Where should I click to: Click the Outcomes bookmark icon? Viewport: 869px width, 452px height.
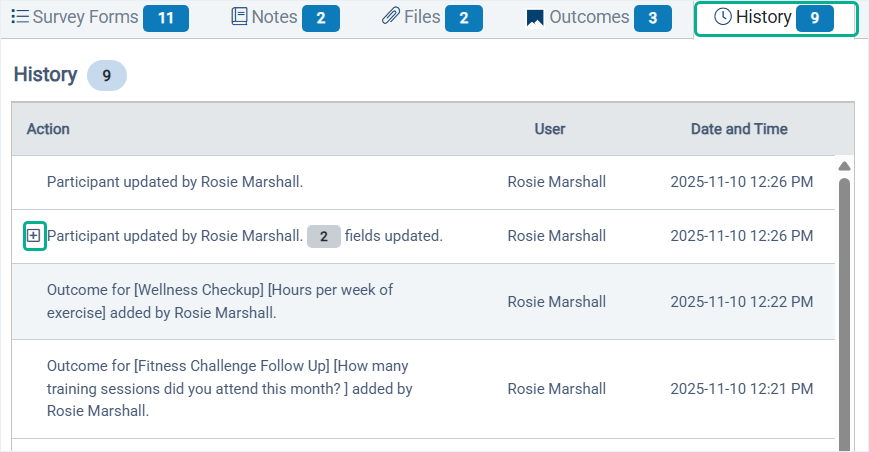coord(535,18)
